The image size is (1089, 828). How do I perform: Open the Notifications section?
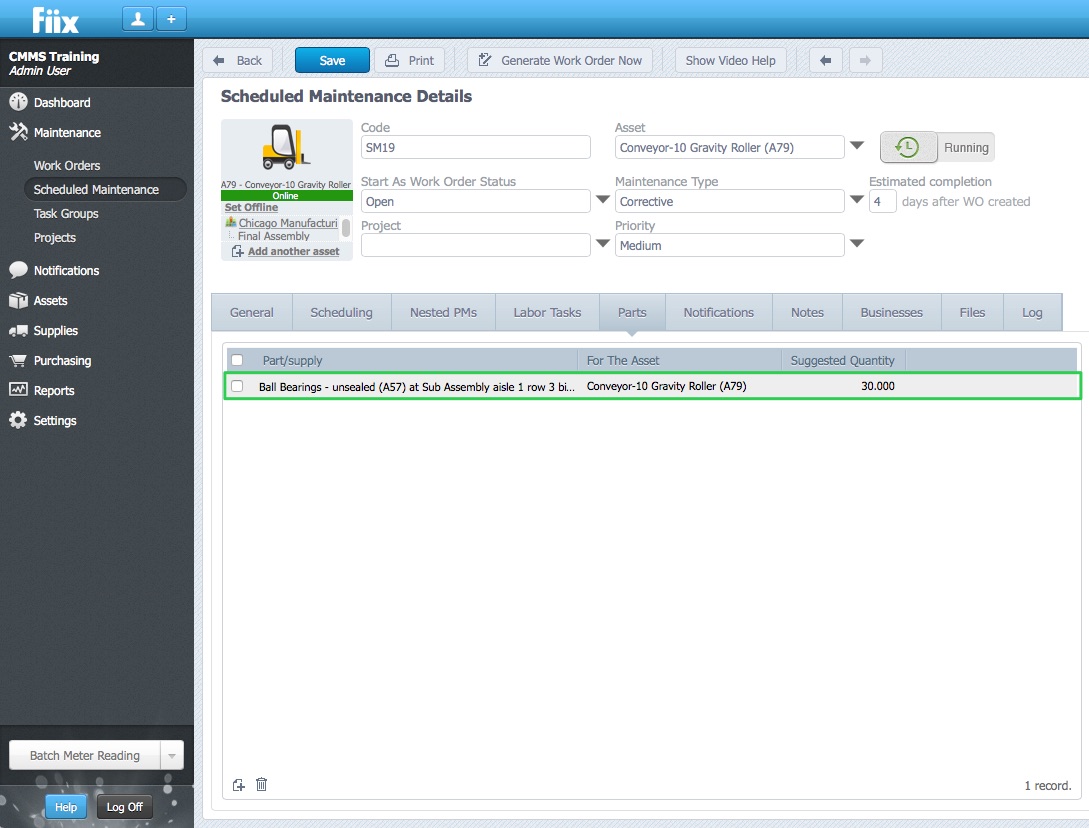click(66, 270)
